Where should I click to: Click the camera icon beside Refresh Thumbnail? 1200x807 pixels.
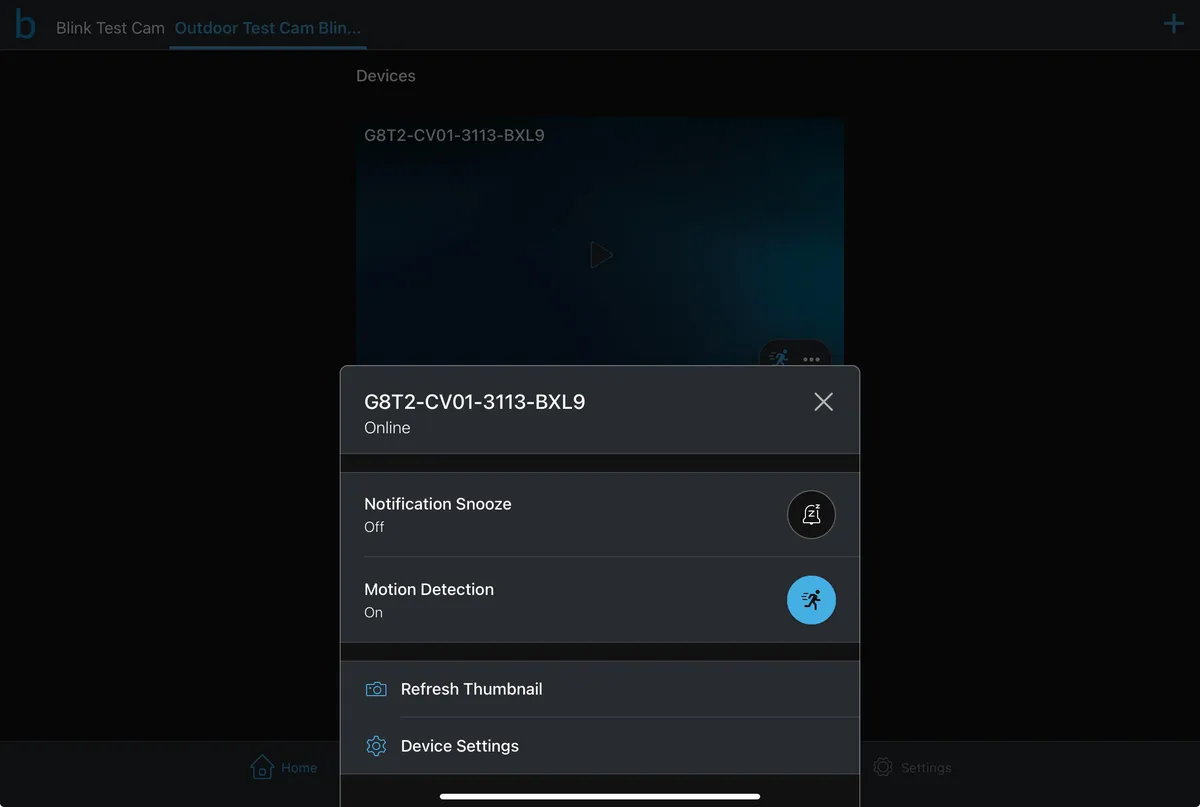pyautogui.click(x=376, y=689)
